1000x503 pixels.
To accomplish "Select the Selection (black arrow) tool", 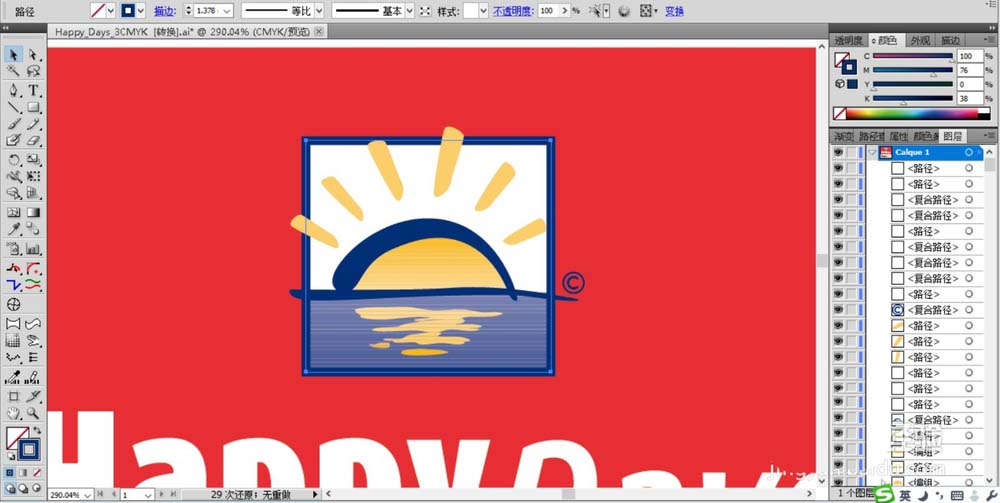I will click(x=13, y=54).
